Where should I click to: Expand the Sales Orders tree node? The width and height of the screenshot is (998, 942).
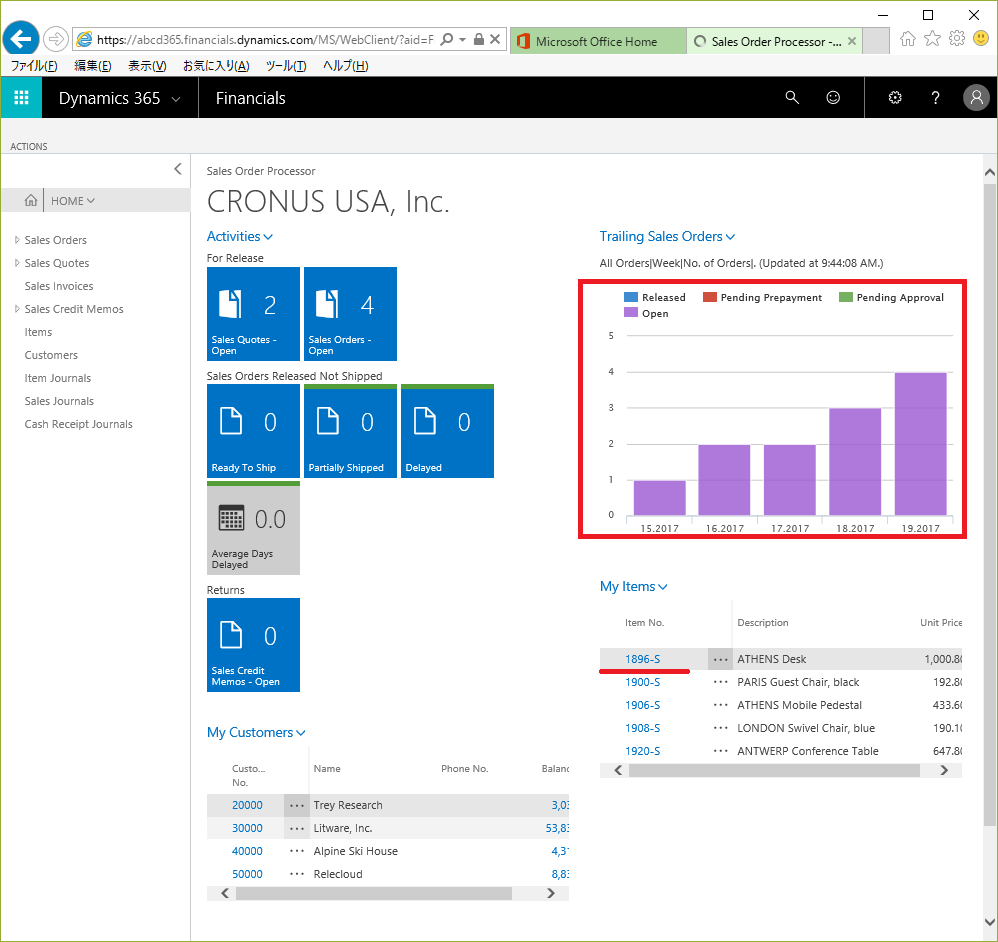coord(17,240)
